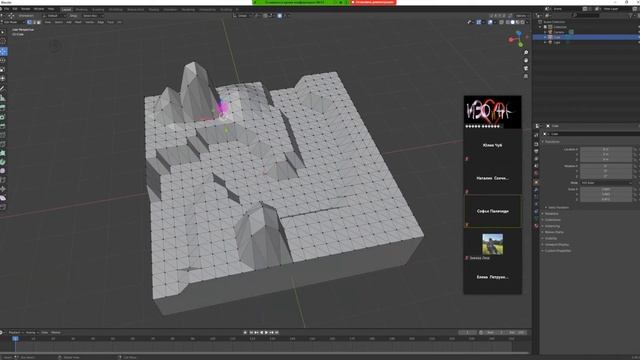Click the Location X value field

coord(606,149)
